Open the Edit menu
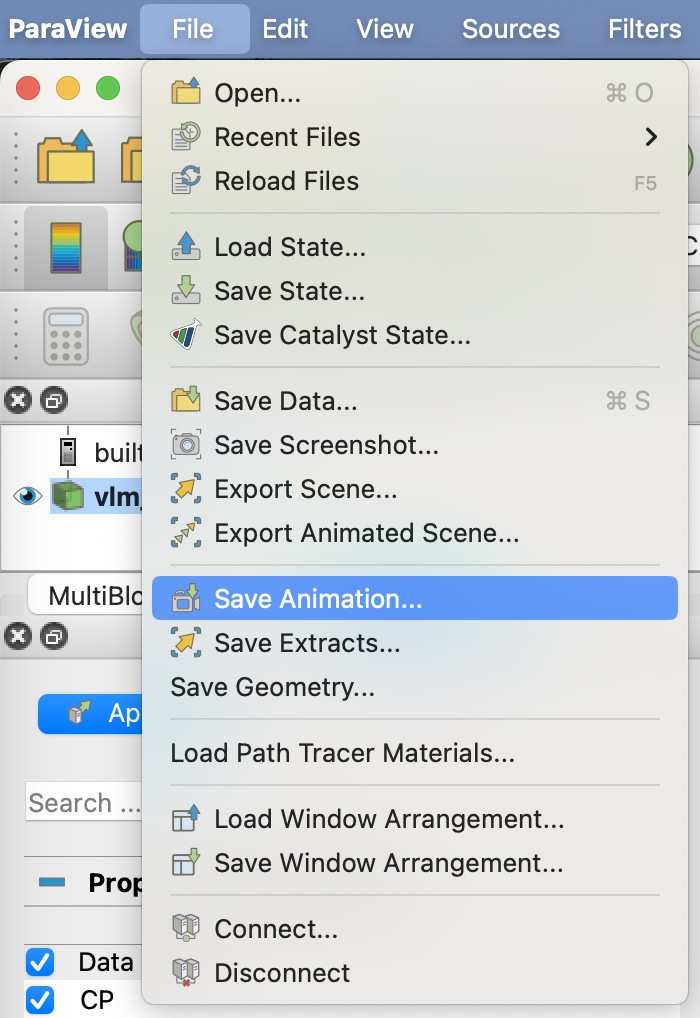 point(284,29)
